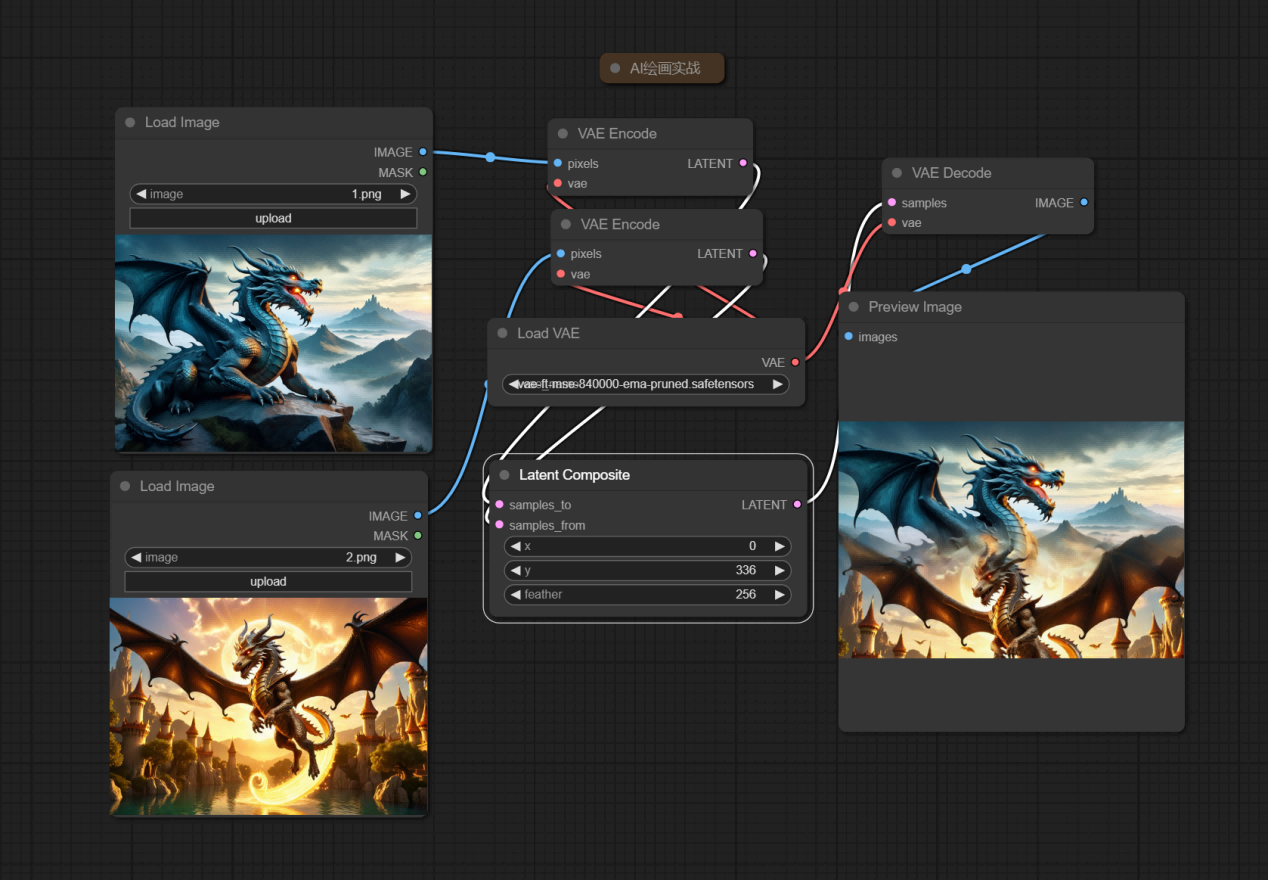Open image selector showing 1.png
This screenshot has width=1268, height=880.
click(x=273, y=194)
